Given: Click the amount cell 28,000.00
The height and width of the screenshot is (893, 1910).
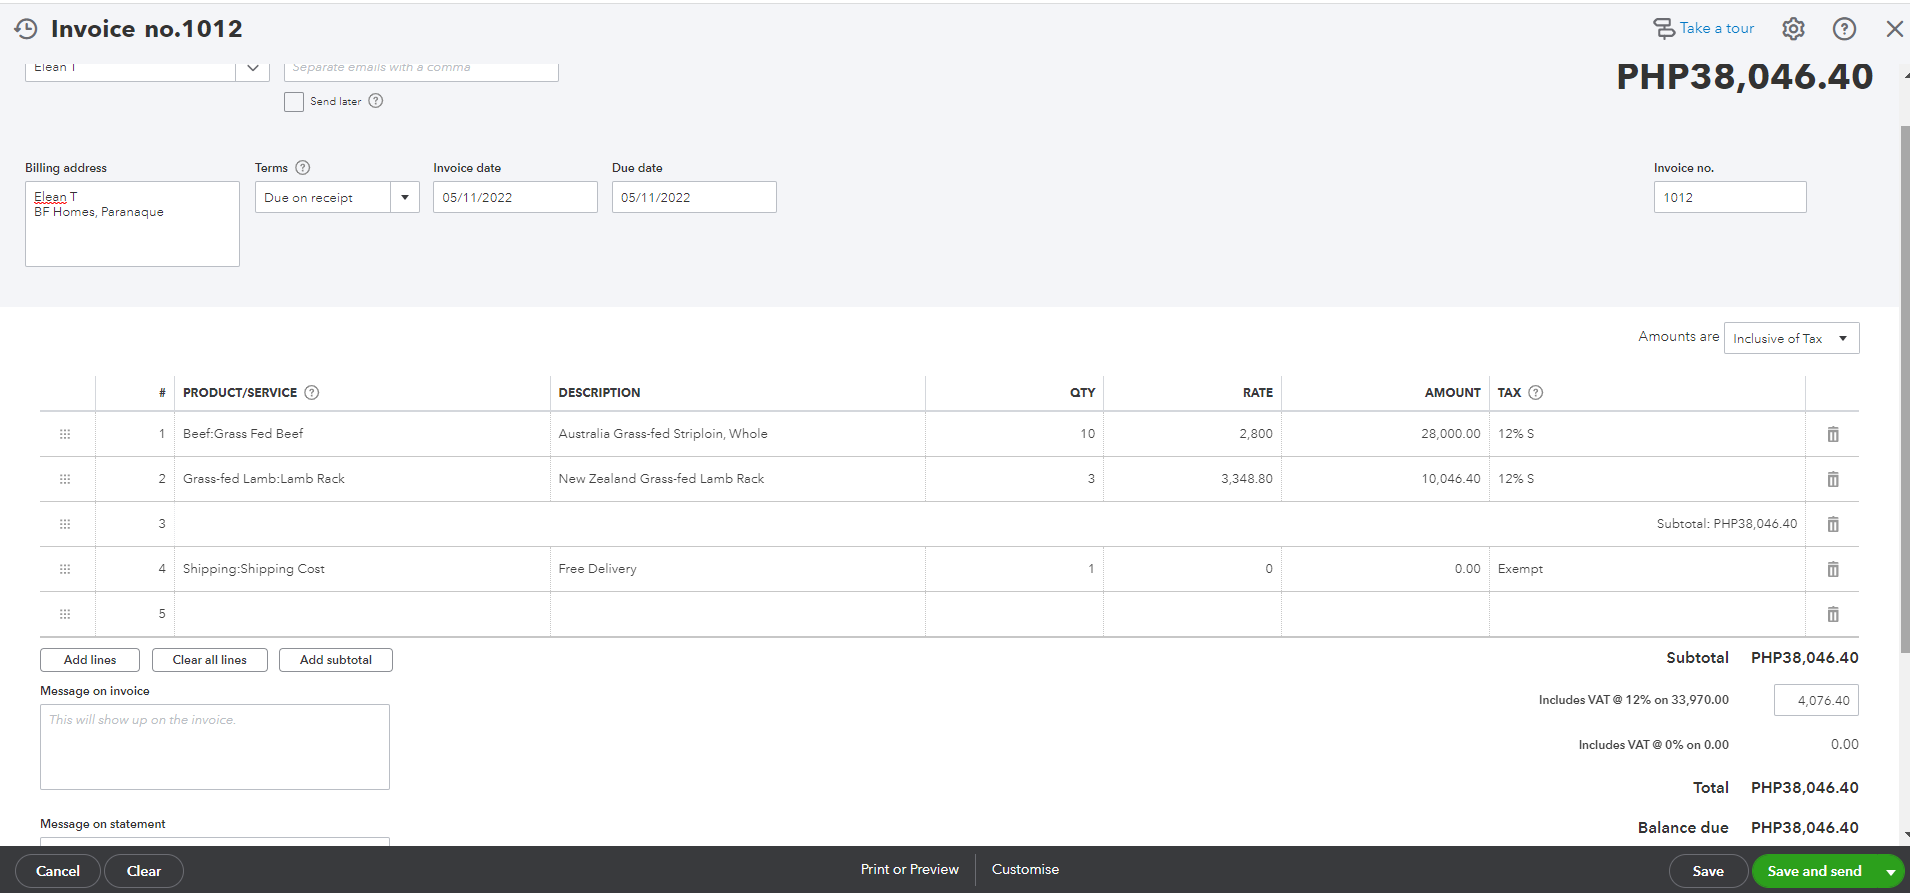Looking at the screenshot, I should (1385, 434).
